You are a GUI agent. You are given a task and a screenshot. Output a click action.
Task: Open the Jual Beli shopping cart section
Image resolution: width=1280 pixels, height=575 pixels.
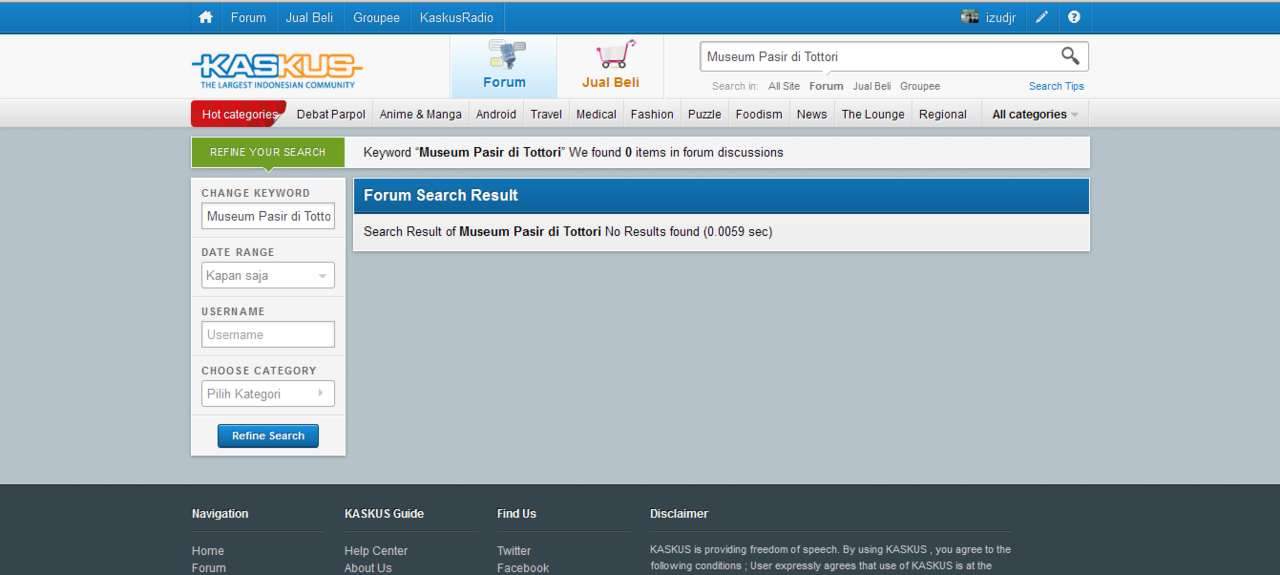coord(610,66)
